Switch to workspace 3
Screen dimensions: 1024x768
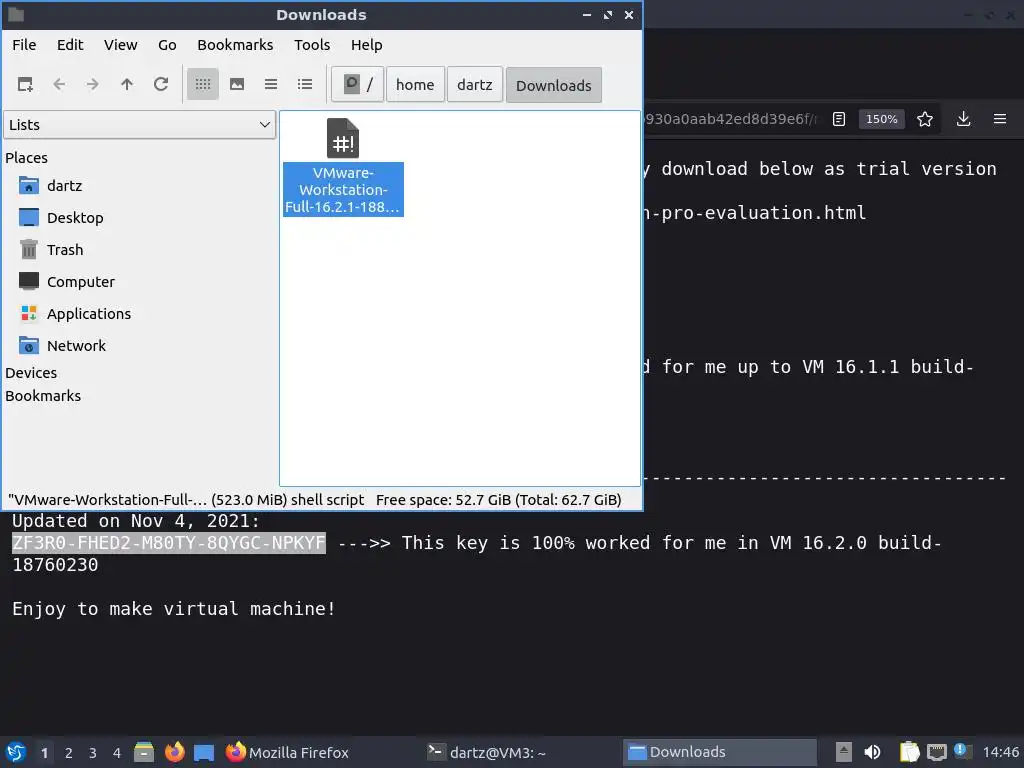(x=93, y=753)
